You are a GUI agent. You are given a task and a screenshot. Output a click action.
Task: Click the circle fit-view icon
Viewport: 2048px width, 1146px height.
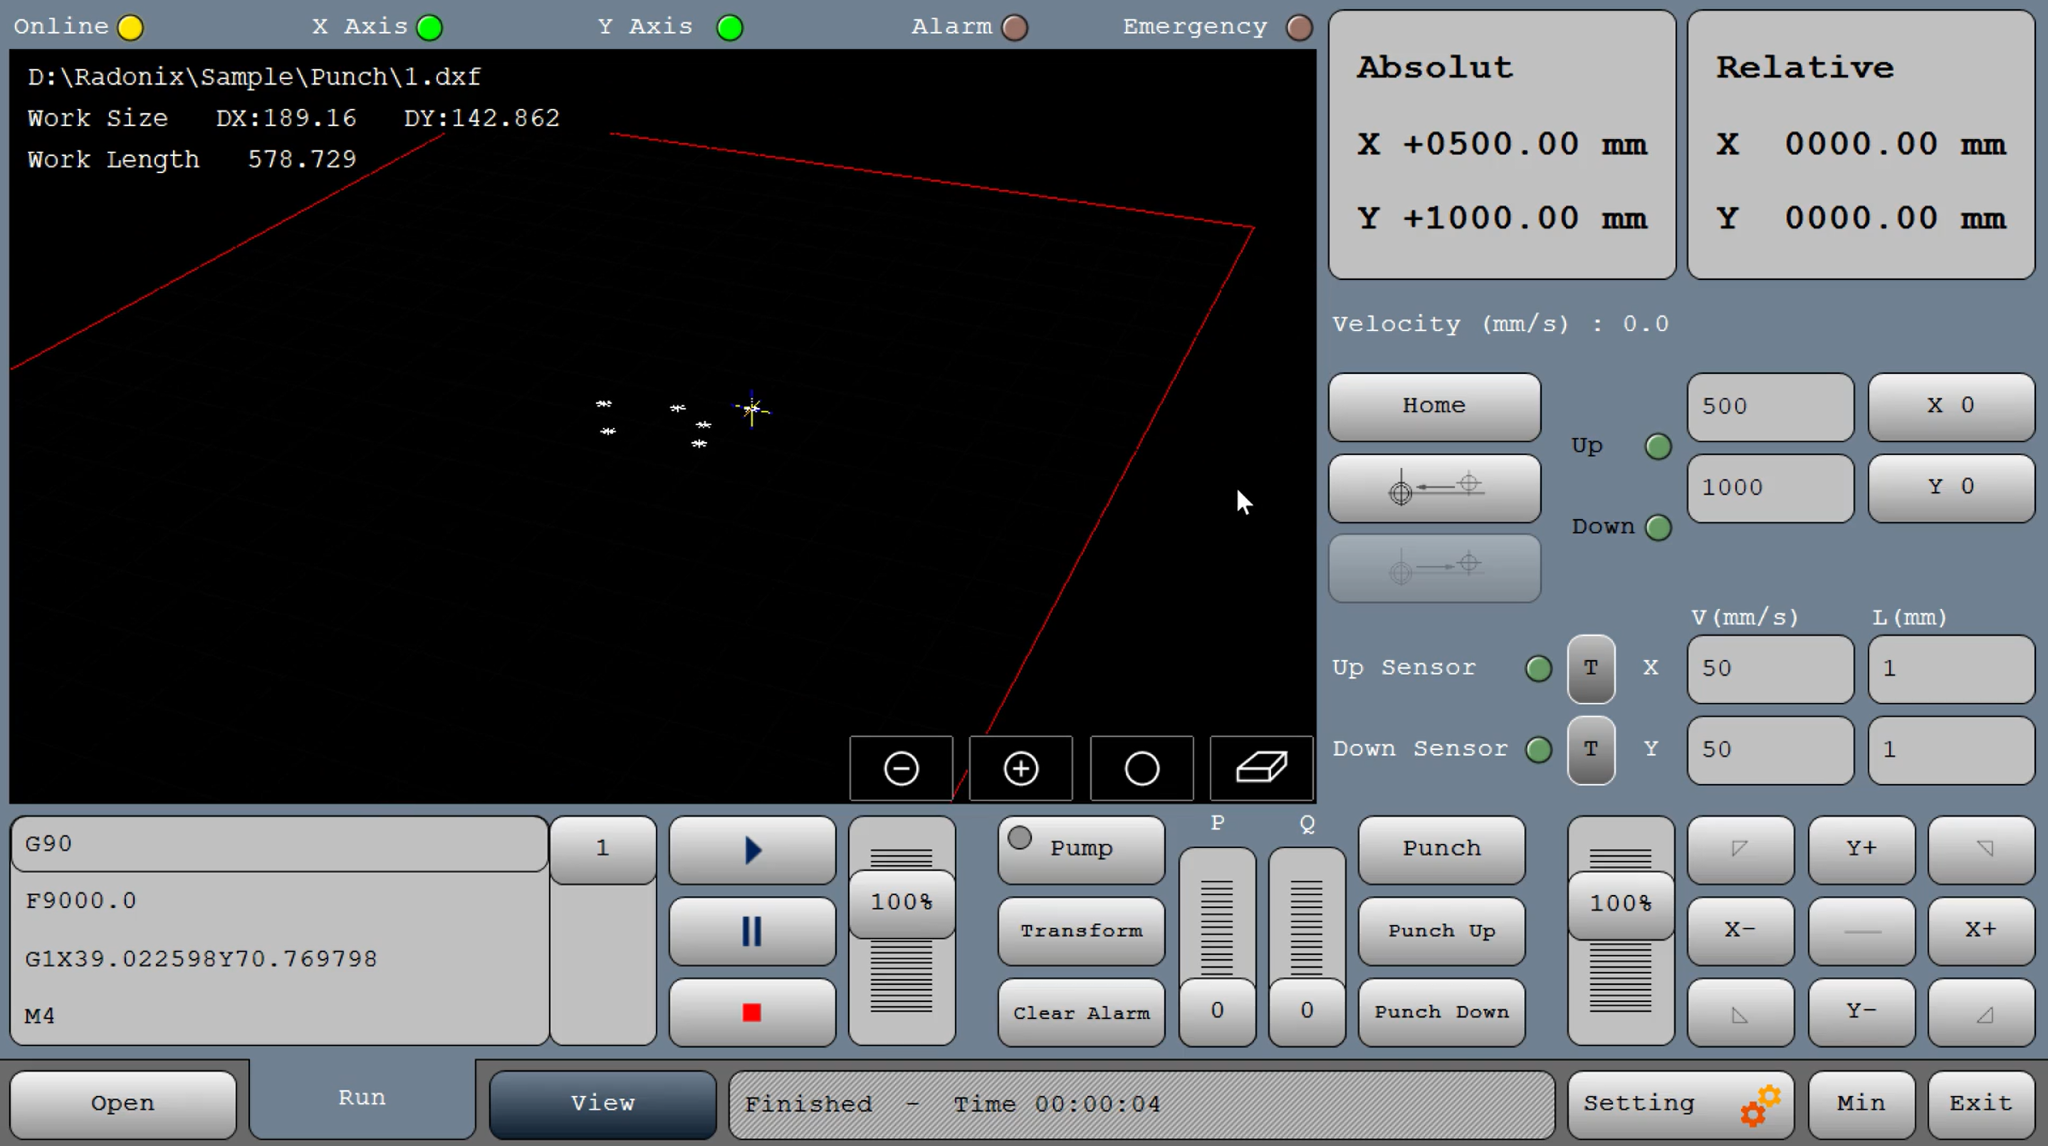click(x=1142, y=768)
